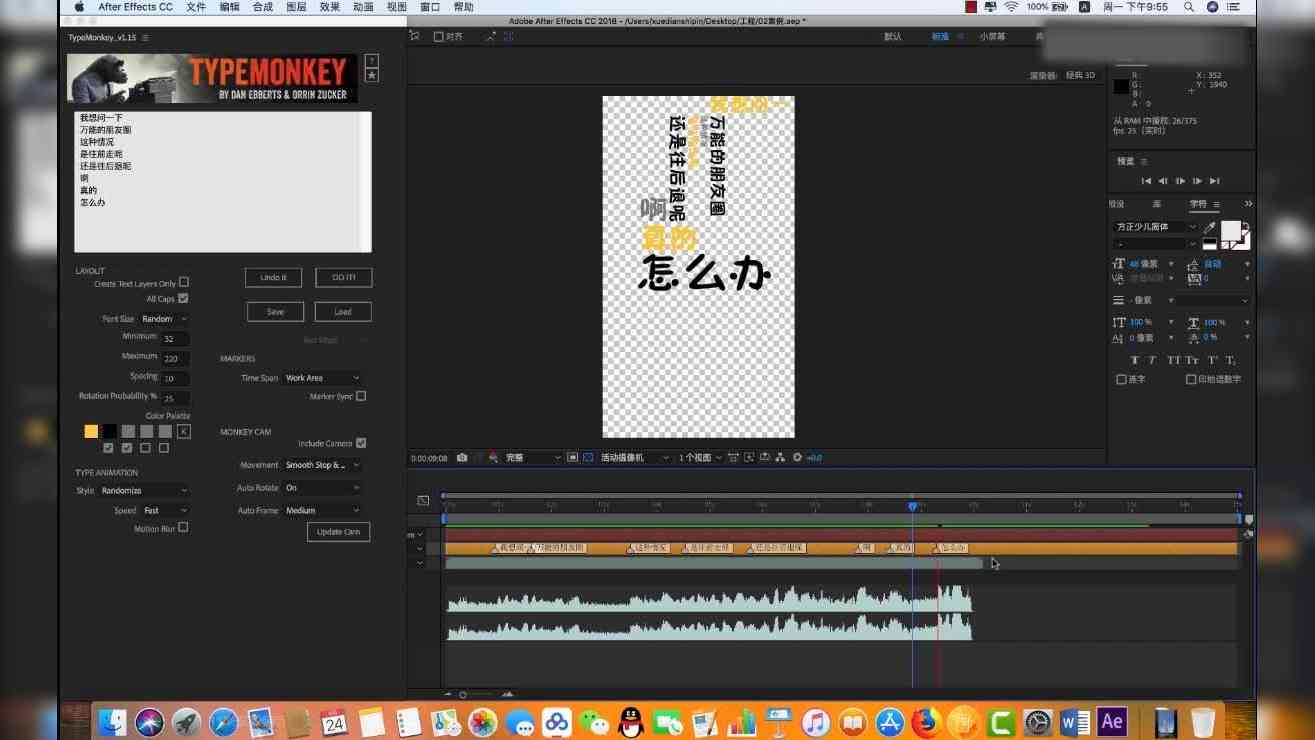Open the QQ penguin app in Dock

tap(631, 721)
